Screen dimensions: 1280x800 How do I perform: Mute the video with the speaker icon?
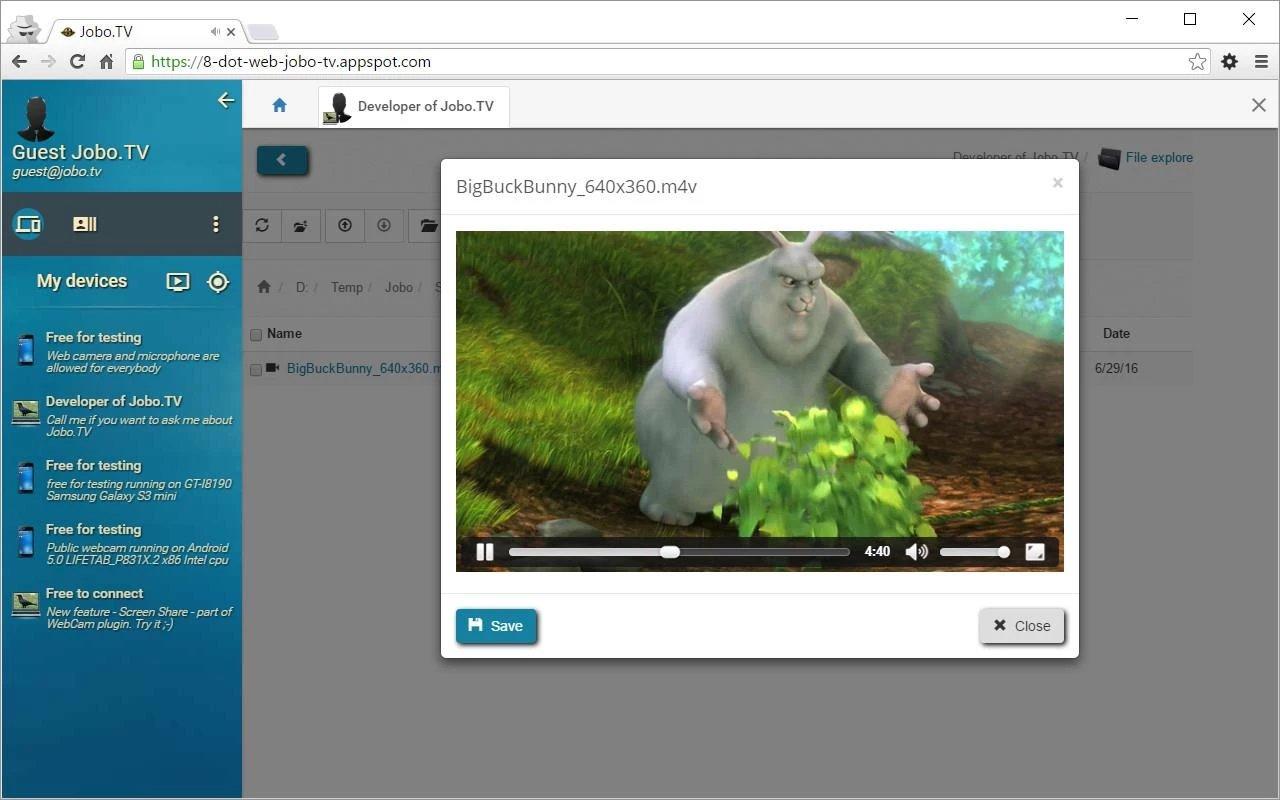tap(916, 551)
